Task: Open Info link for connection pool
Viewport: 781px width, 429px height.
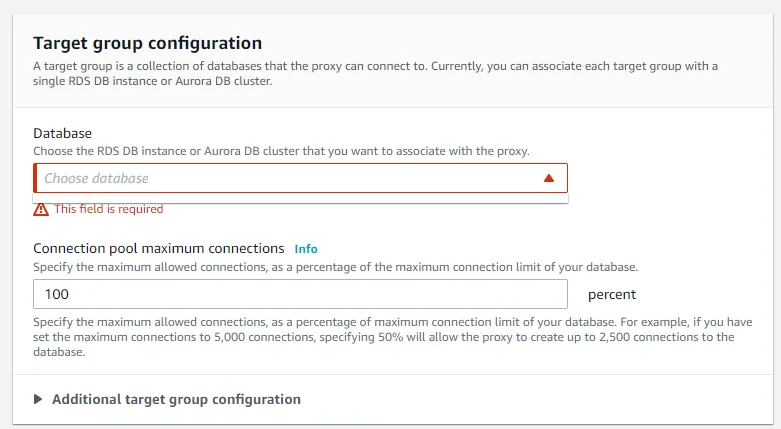Action: click(306, 248)
